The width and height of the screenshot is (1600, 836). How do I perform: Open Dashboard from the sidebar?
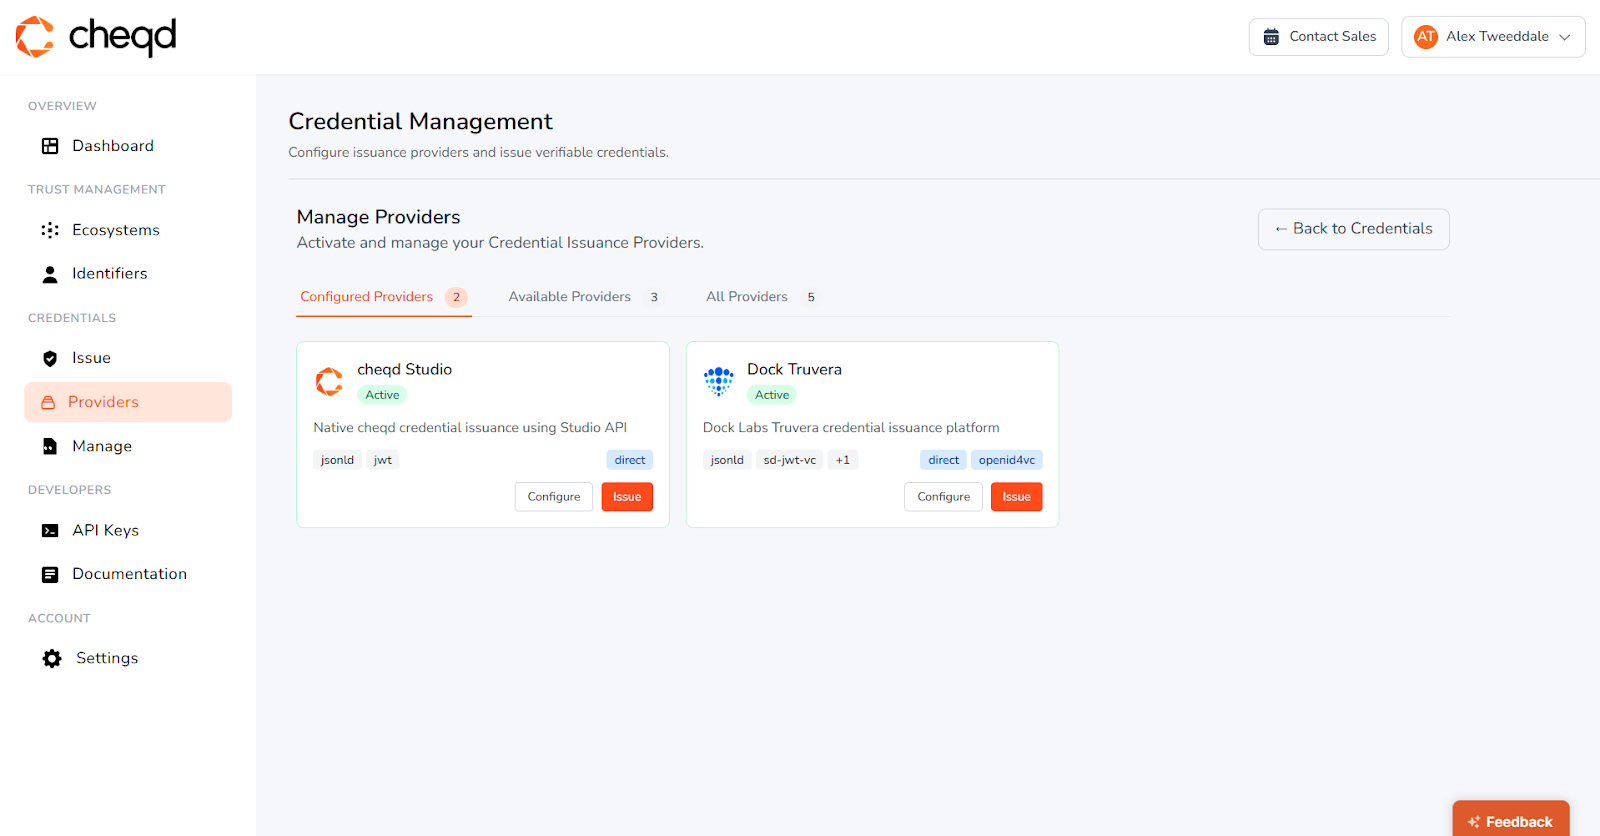pos(112,146)
